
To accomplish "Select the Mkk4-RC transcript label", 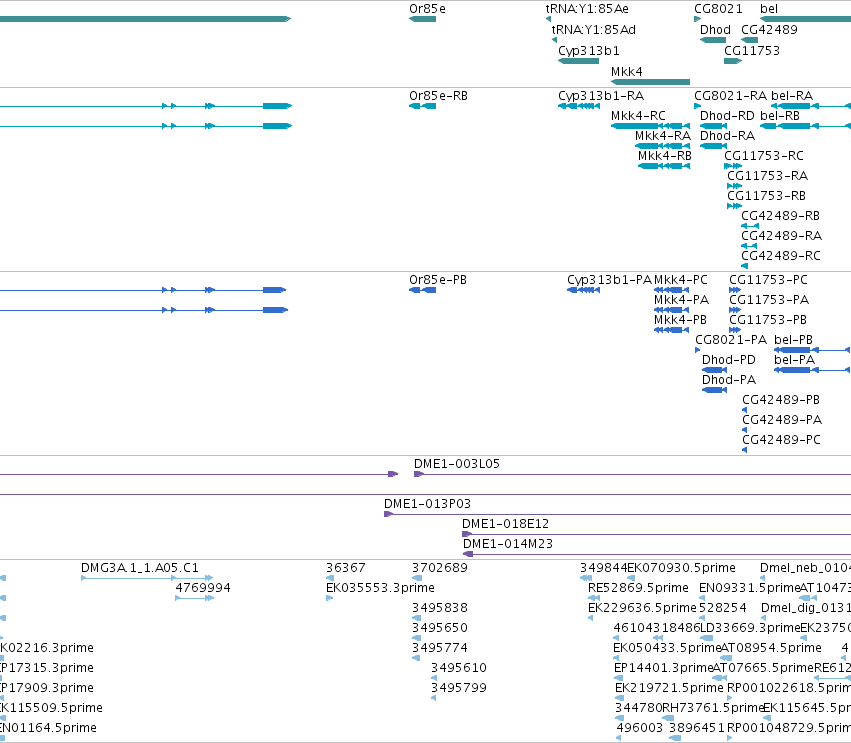I will coord(638,116).
